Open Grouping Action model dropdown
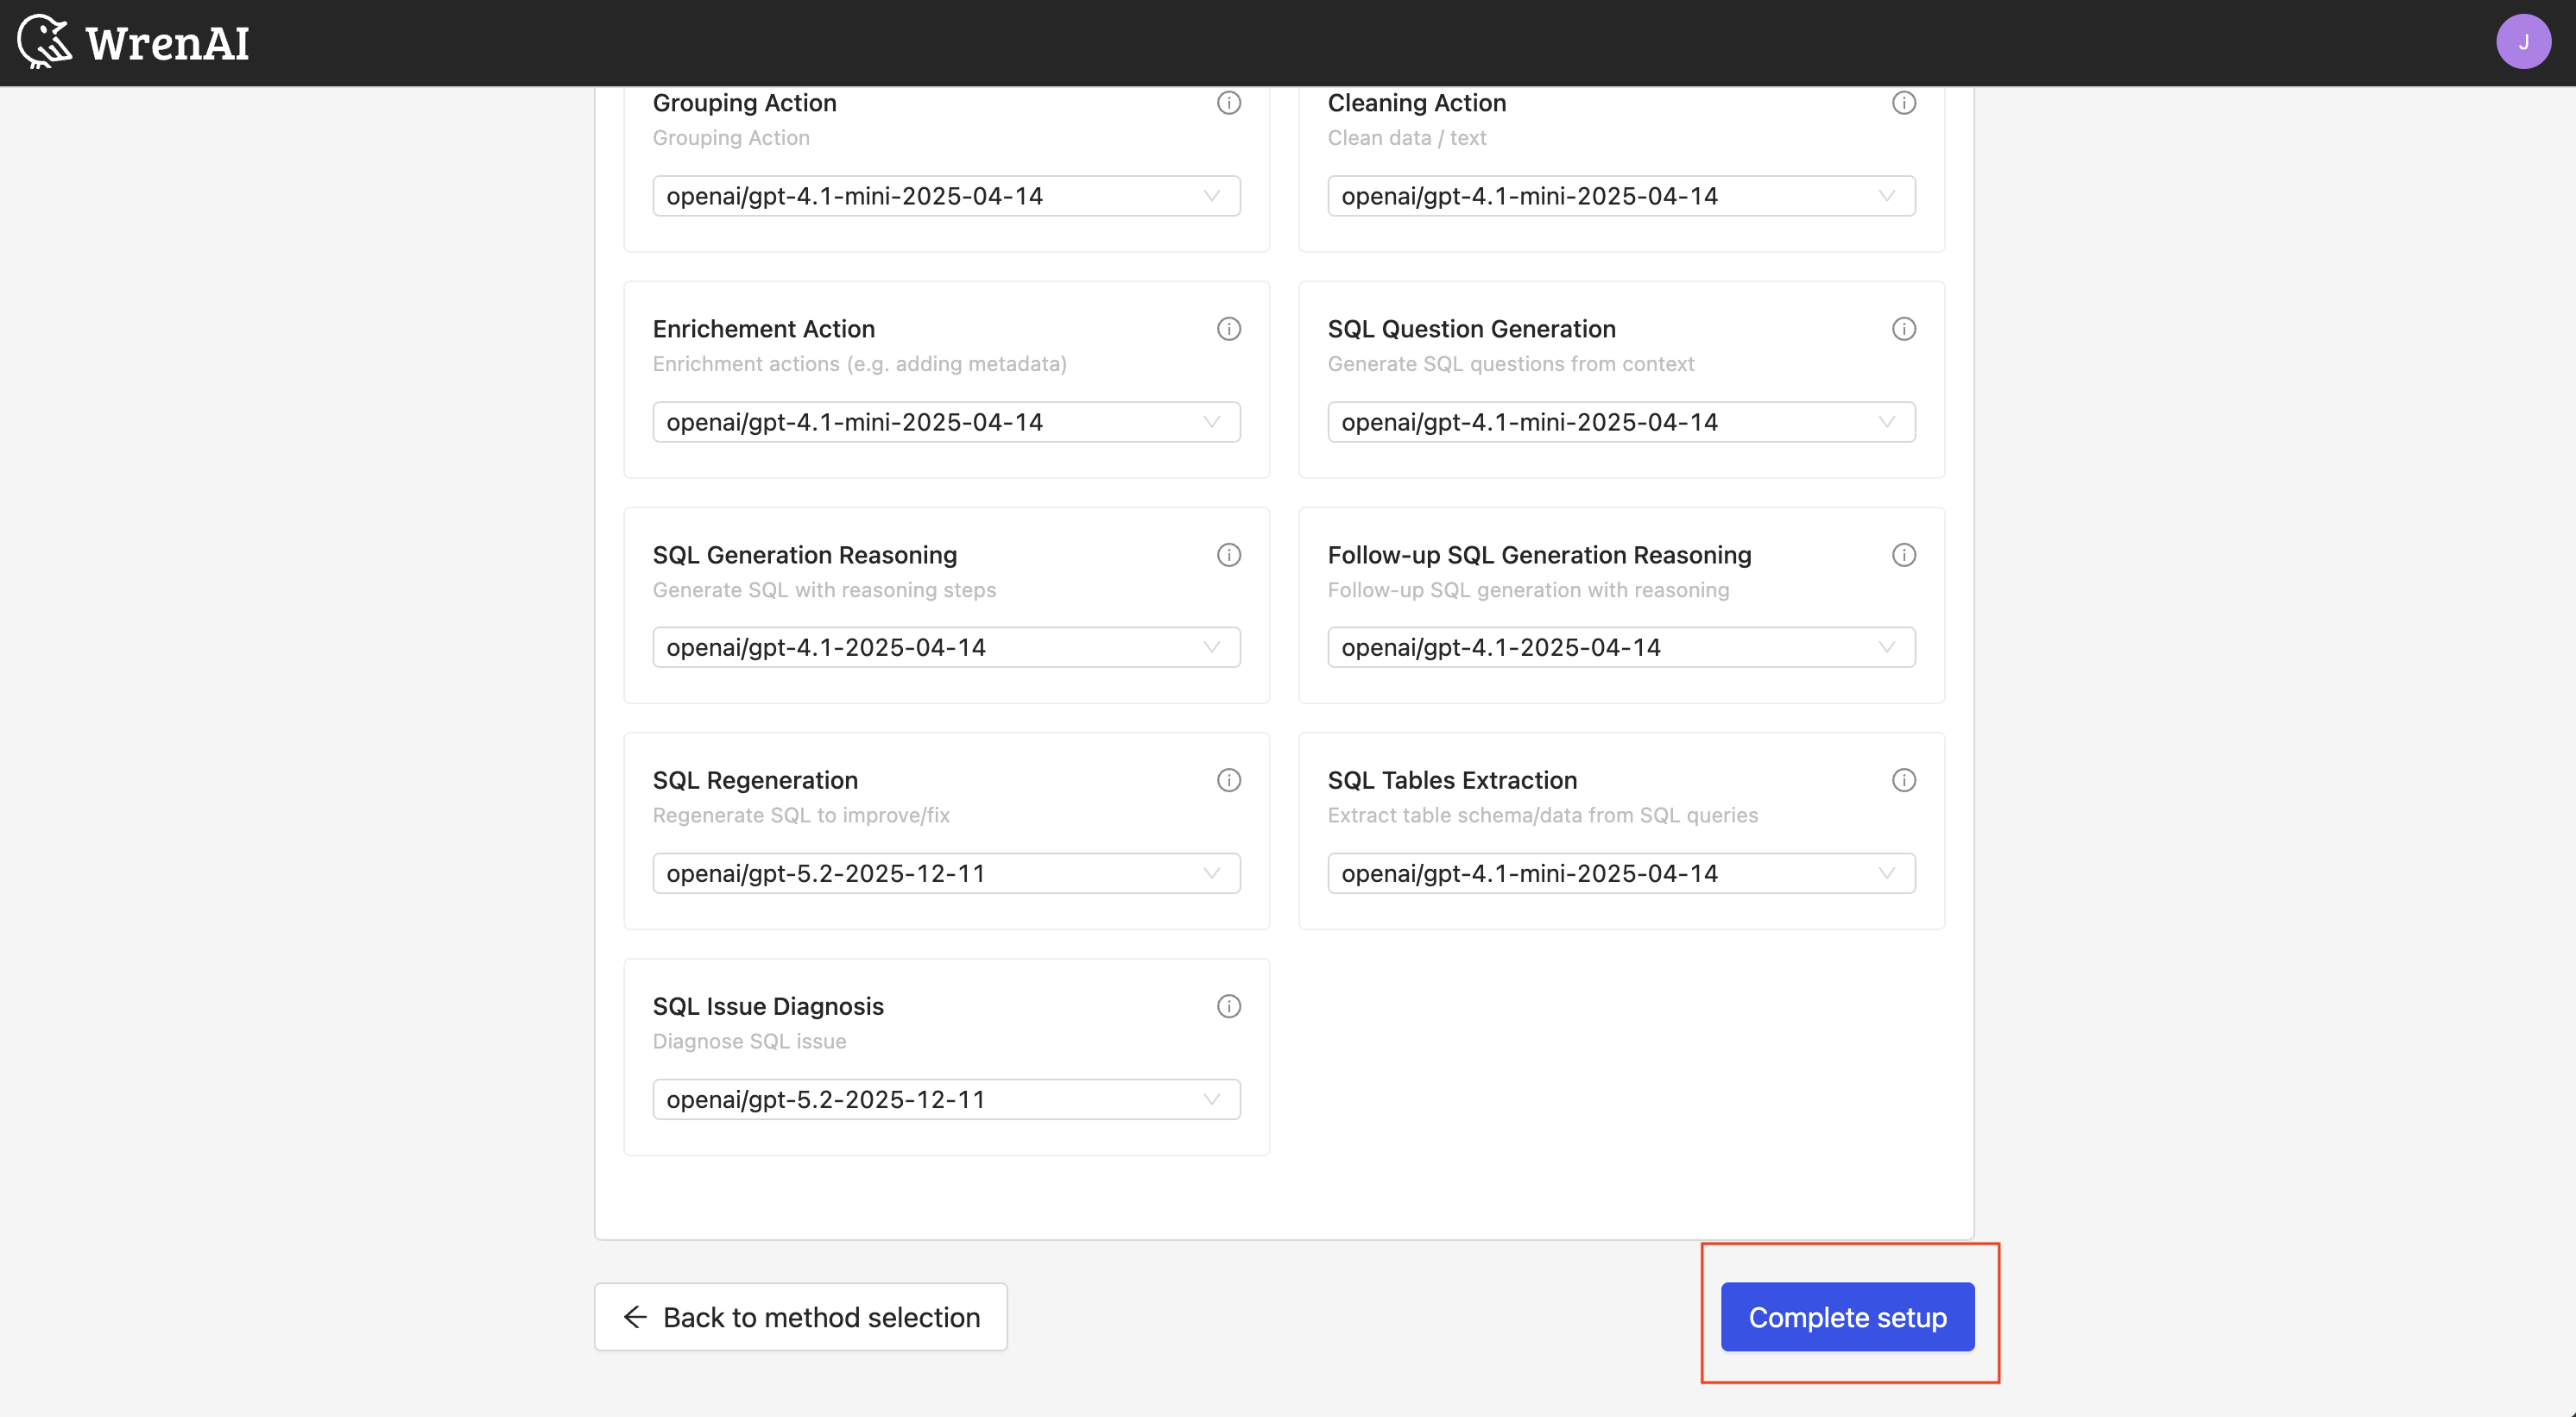Image resolution: width=2576 pixels, height=1417 pixels. pos(945,196)
